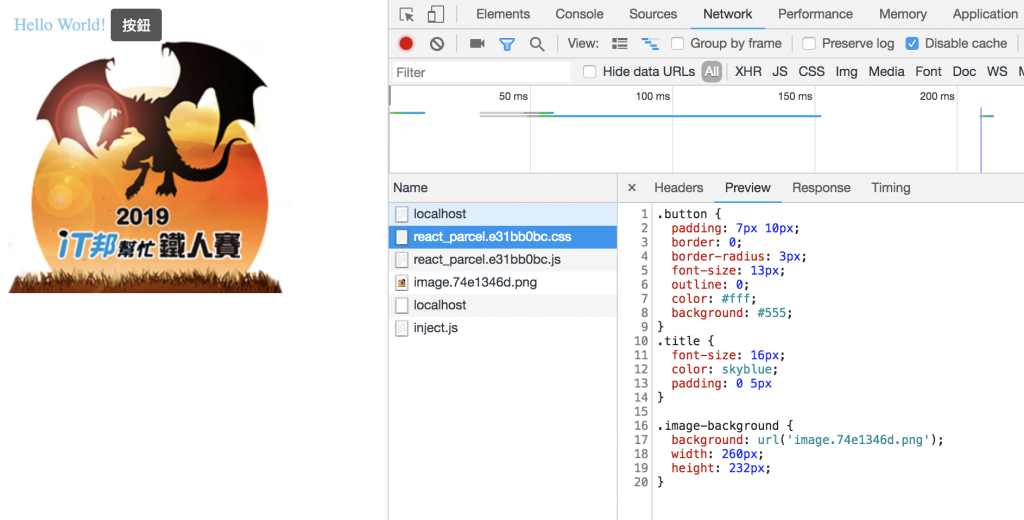
Task: Switch to large request rows view icon
Action: pyautogui.click(x=620, y=44)
